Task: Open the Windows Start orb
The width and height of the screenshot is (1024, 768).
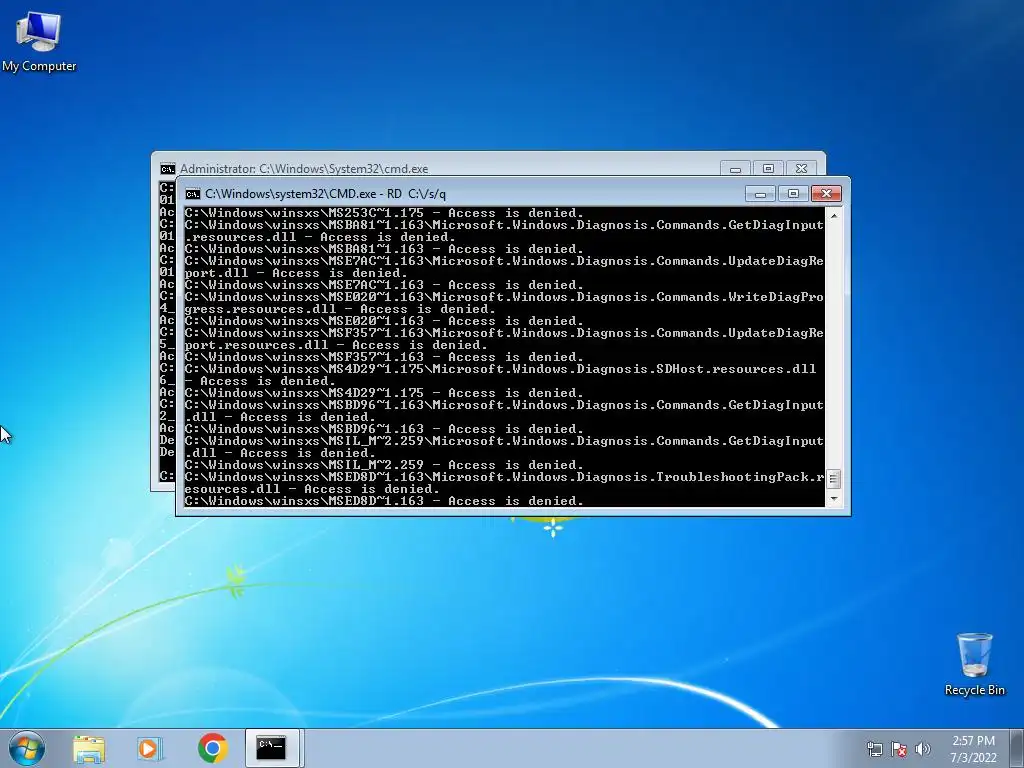Action: (27, 748)
